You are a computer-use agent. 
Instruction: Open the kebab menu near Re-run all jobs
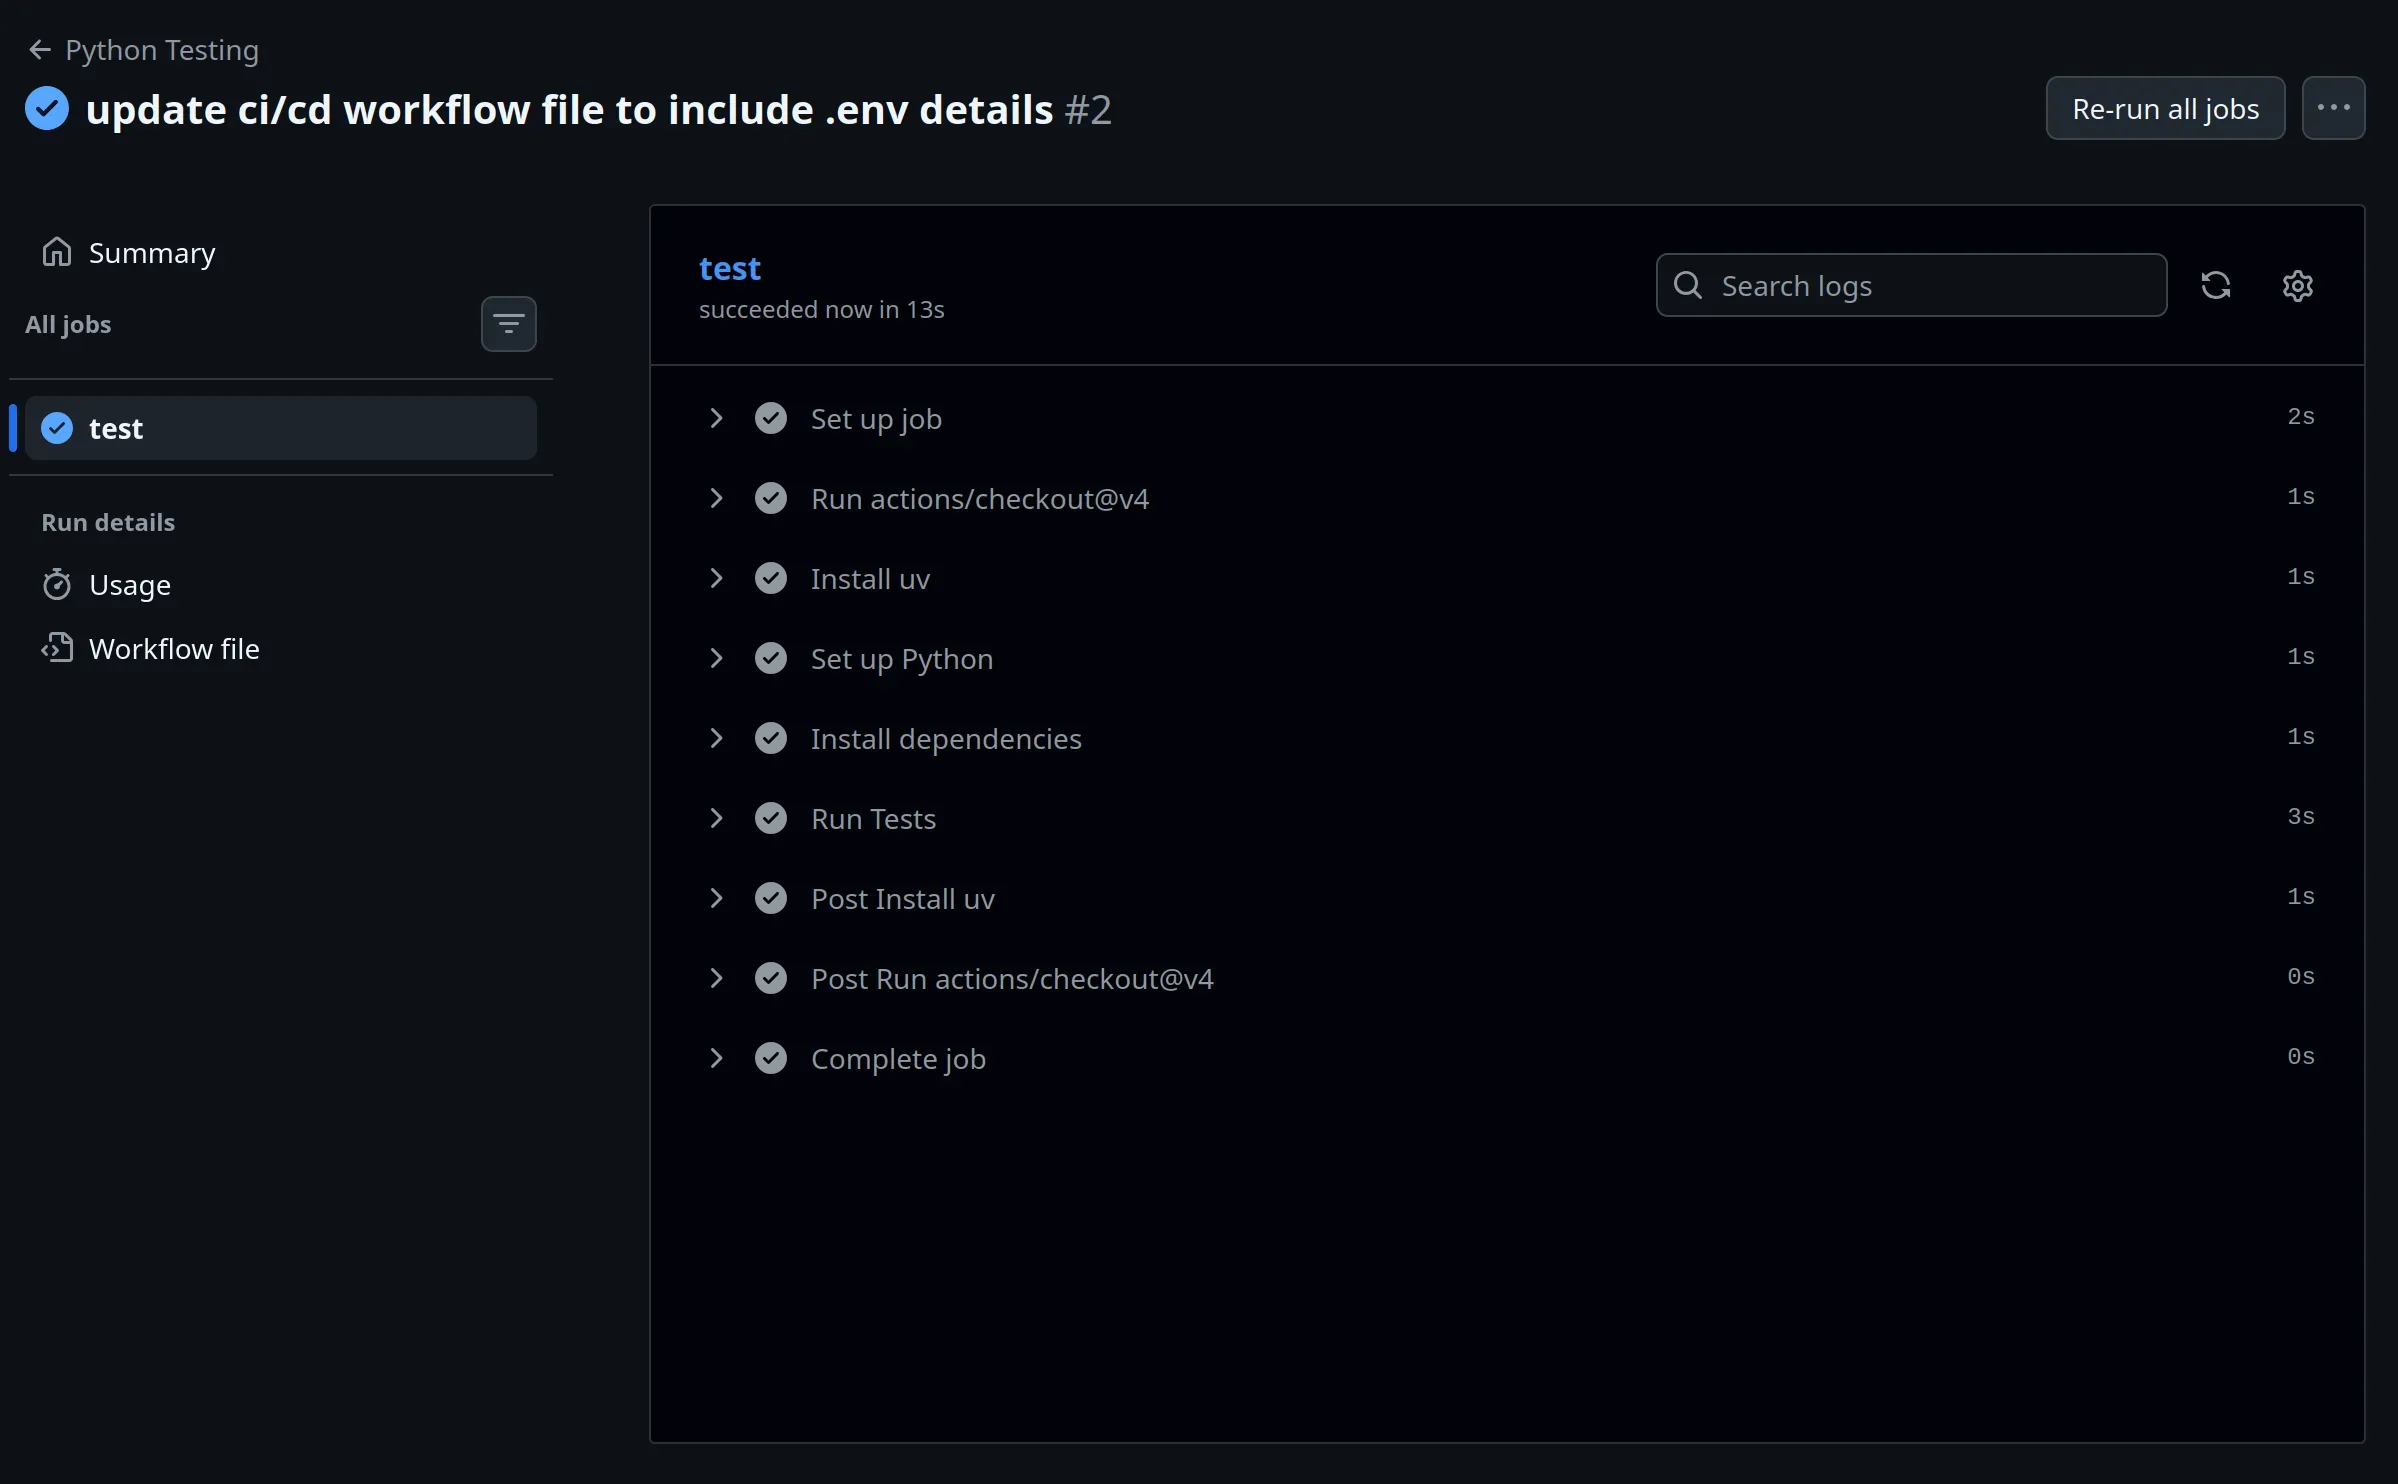(x=2334, y=108)
